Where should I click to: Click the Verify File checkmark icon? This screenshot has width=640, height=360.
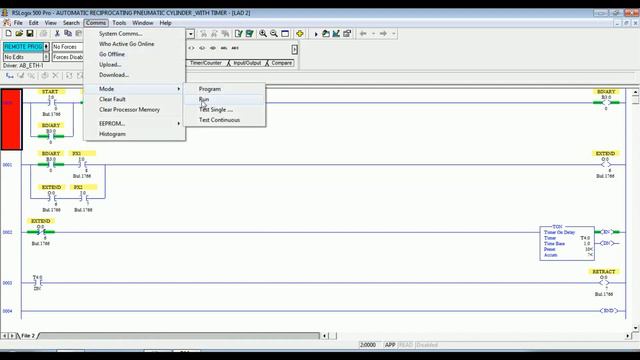[238, 33]
